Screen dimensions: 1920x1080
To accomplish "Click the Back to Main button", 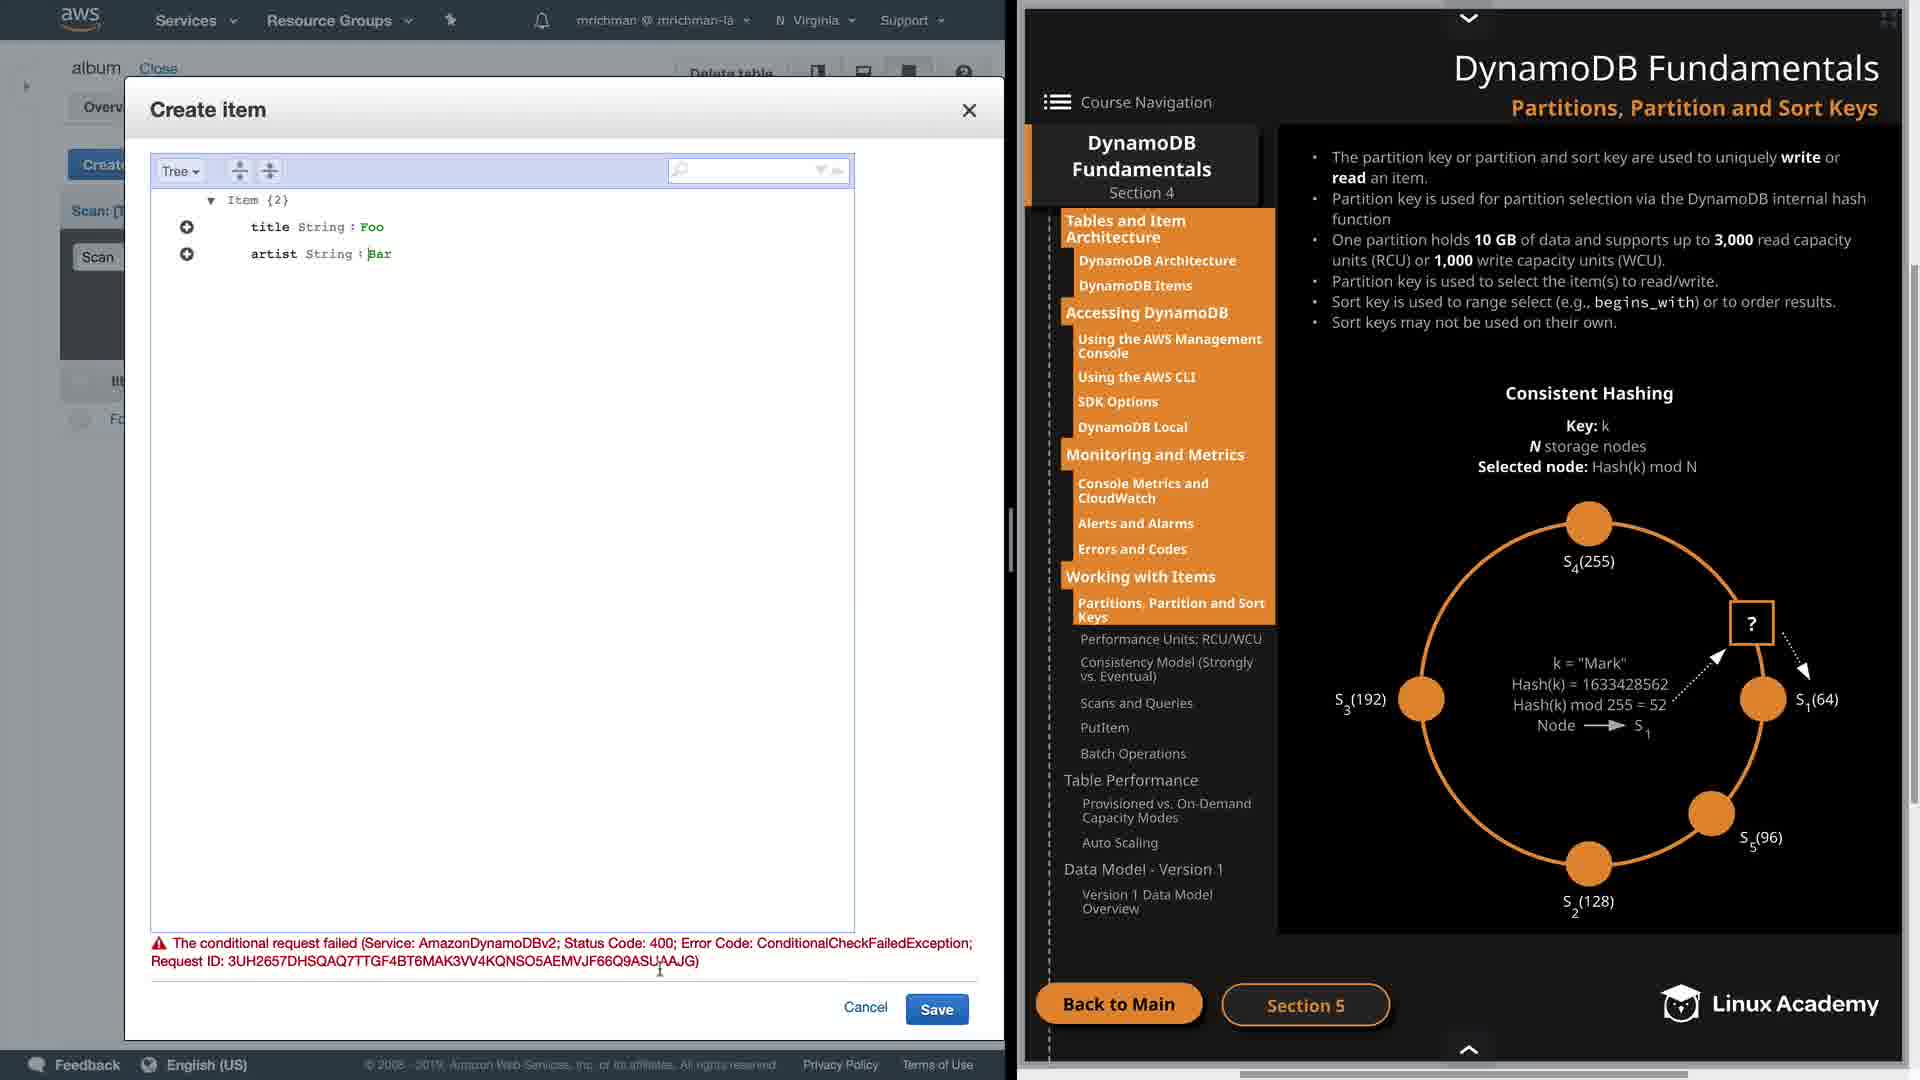I will [1118, 1004].
